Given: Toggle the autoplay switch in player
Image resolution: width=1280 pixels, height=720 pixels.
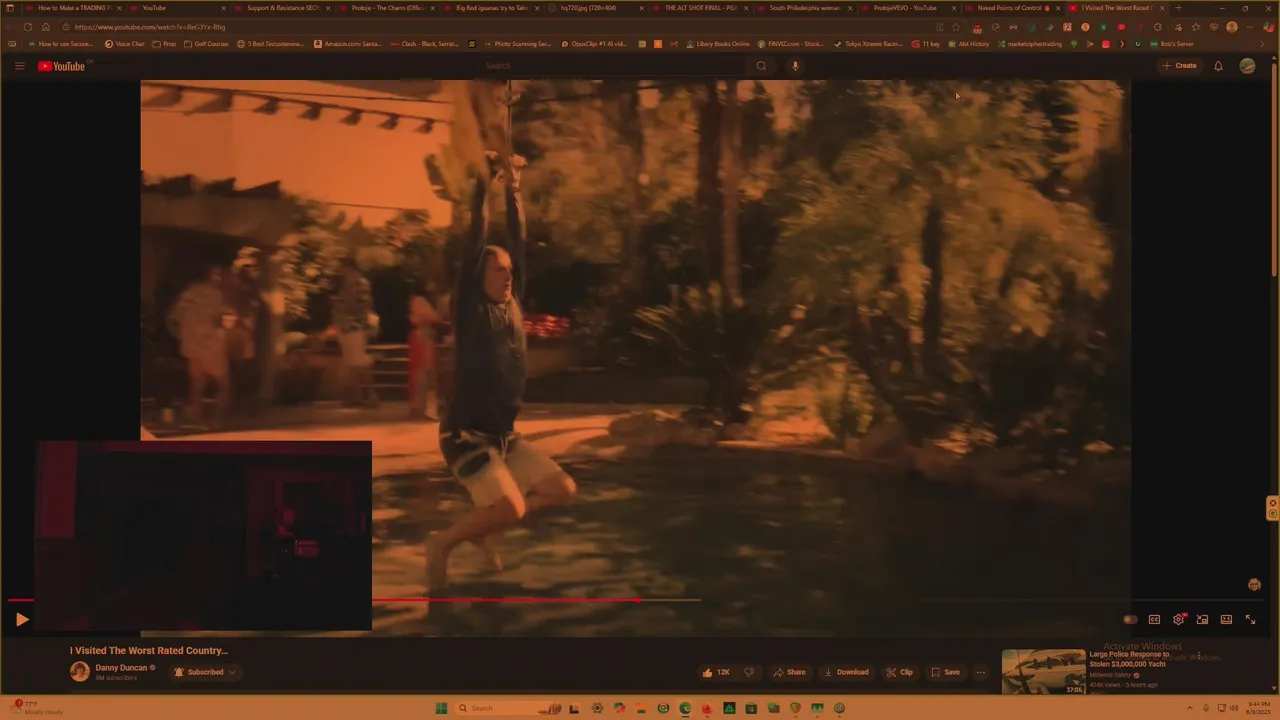Looking at the screenshot, I should point(1130,620).
